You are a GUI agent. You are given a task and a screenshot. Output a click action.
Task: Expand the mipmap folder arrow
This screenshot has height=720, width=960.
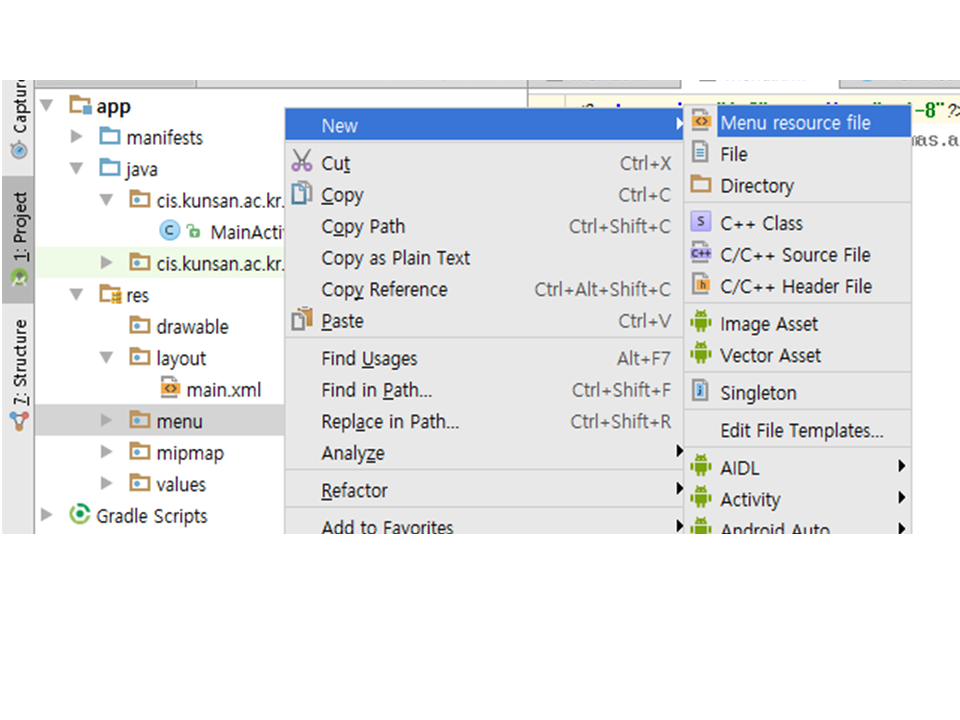(x=107, y=452)
